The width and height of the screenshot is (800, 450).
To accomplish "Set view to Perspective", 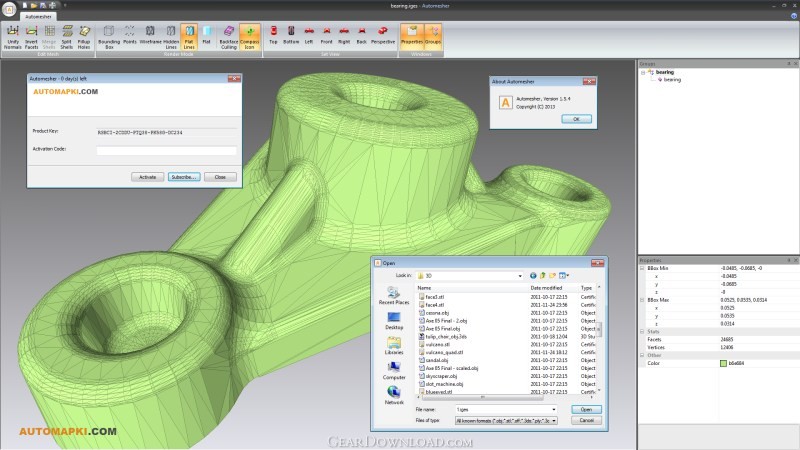I will click(383, 37).
